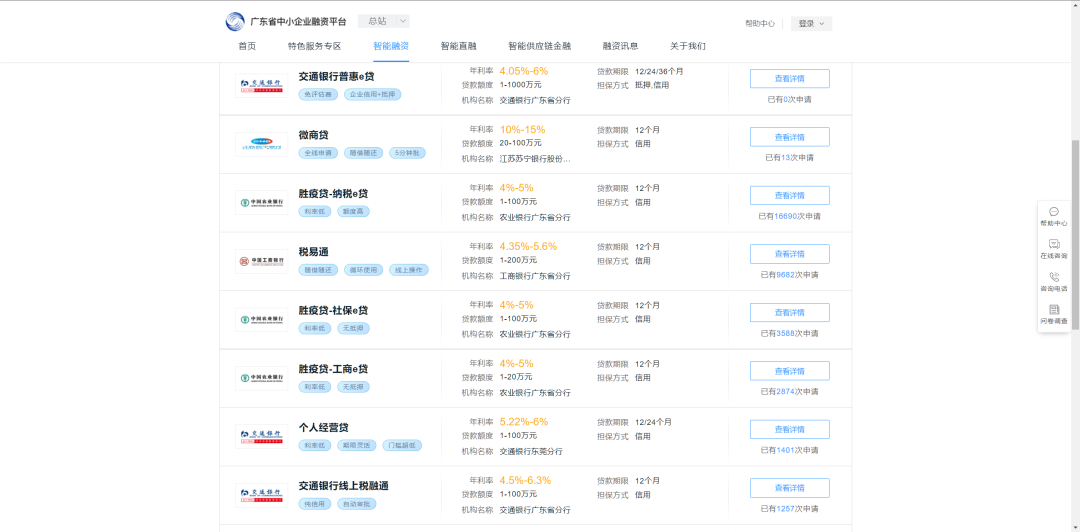Image resolution: width=1080 pixels, height=532 pixels.
Task: Click 查看详情 for 胜疫贷-社保e贷
Action: click(789, 313)
